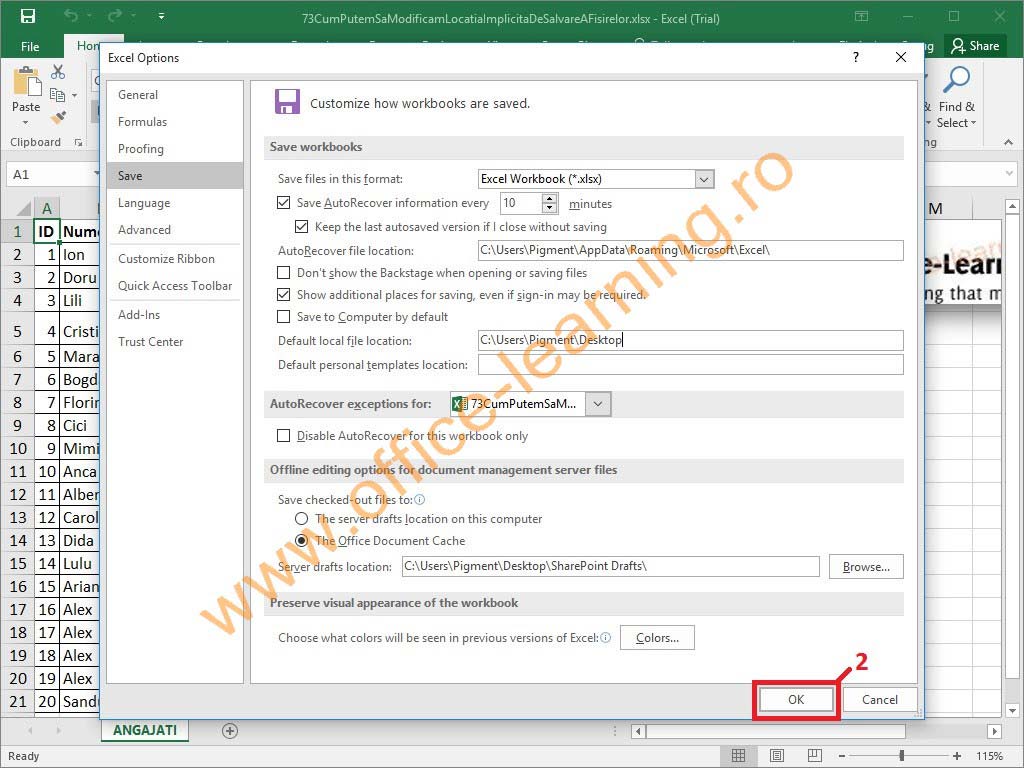Screen dimensions: 1024x768
Task: Click the Undo arrow in the title bar
Action: pyautogui.click(x=71, y=16)
